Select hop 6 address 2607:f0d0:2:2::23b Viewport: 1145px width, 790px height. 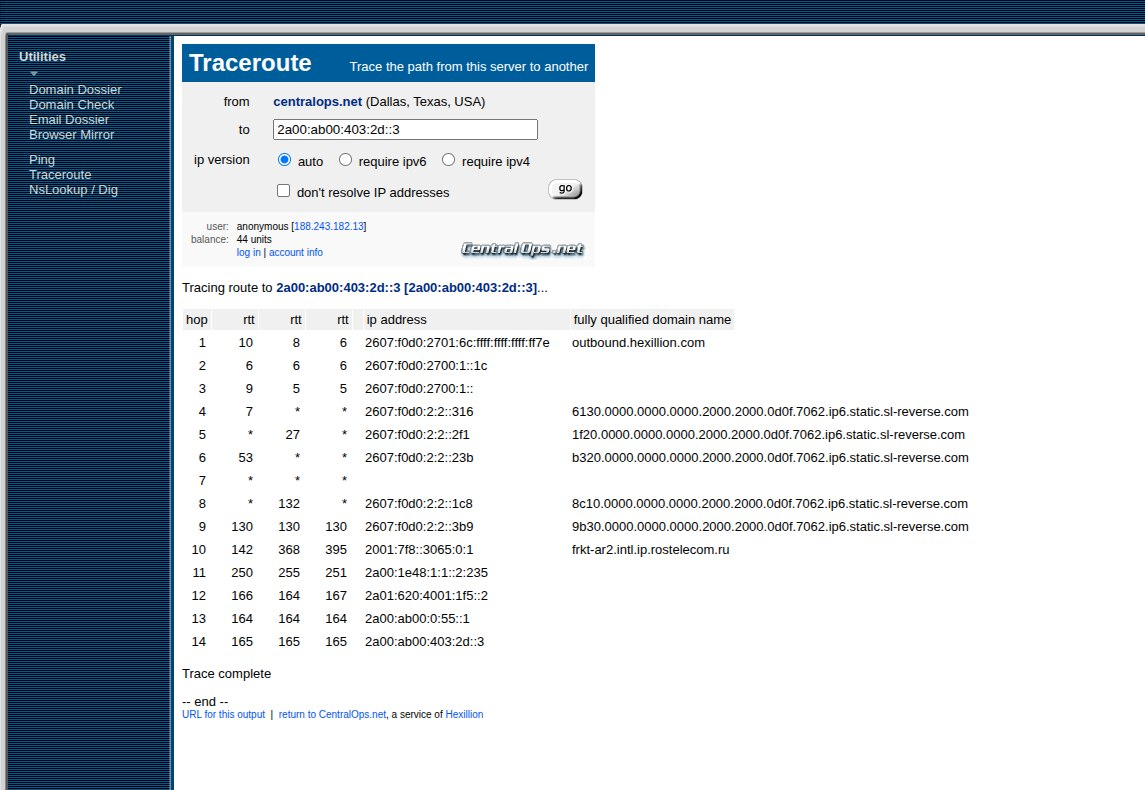pos(419,458)
